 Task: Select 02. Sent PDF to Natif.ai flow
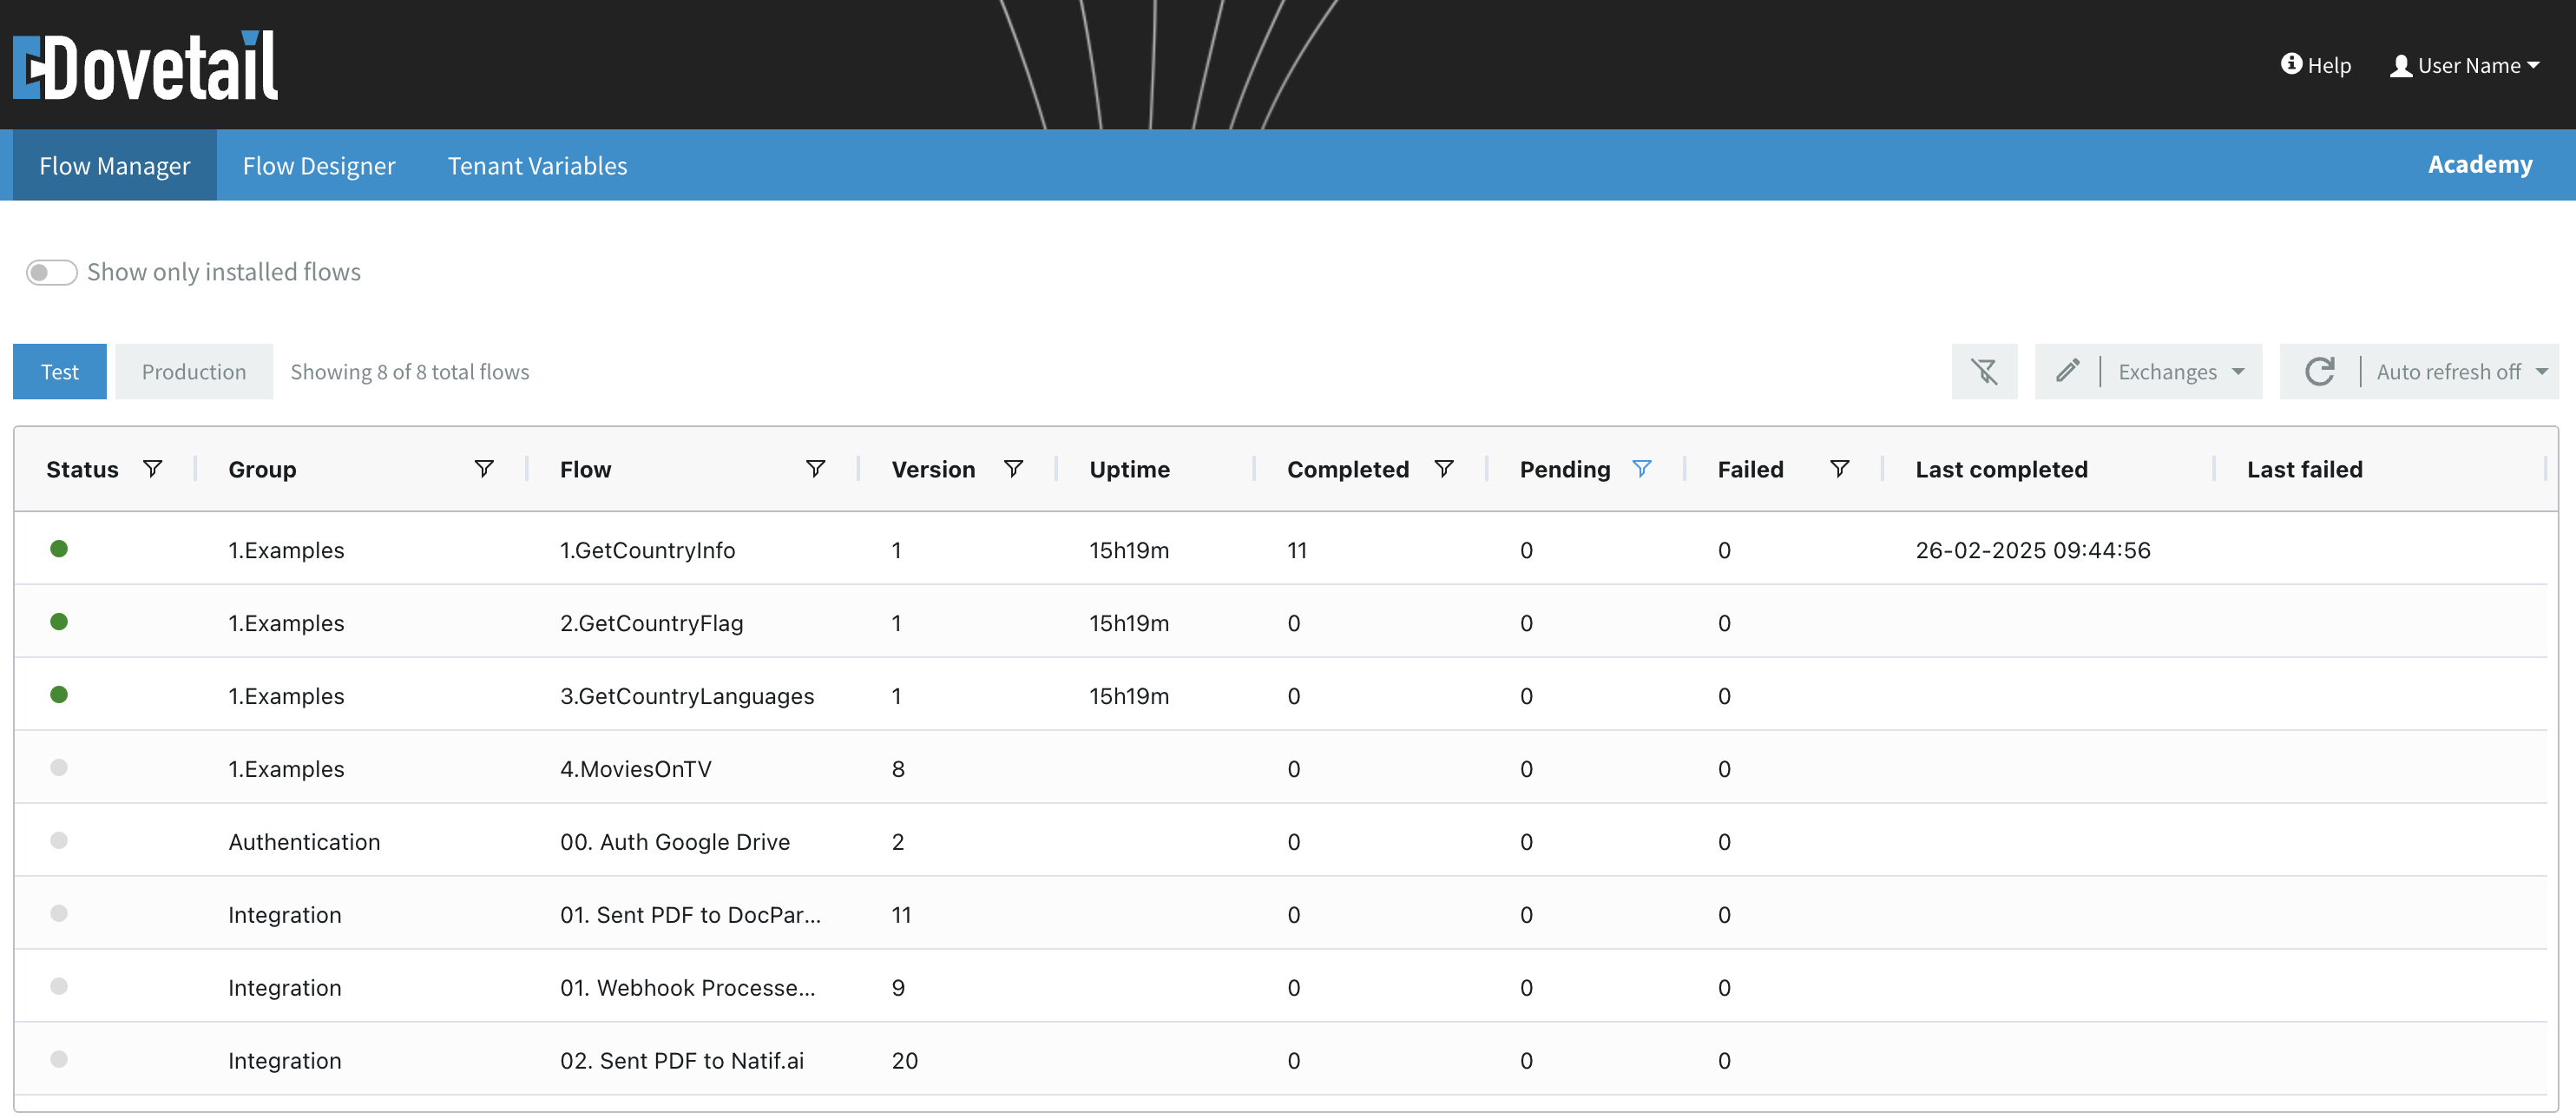point(681,1061)
